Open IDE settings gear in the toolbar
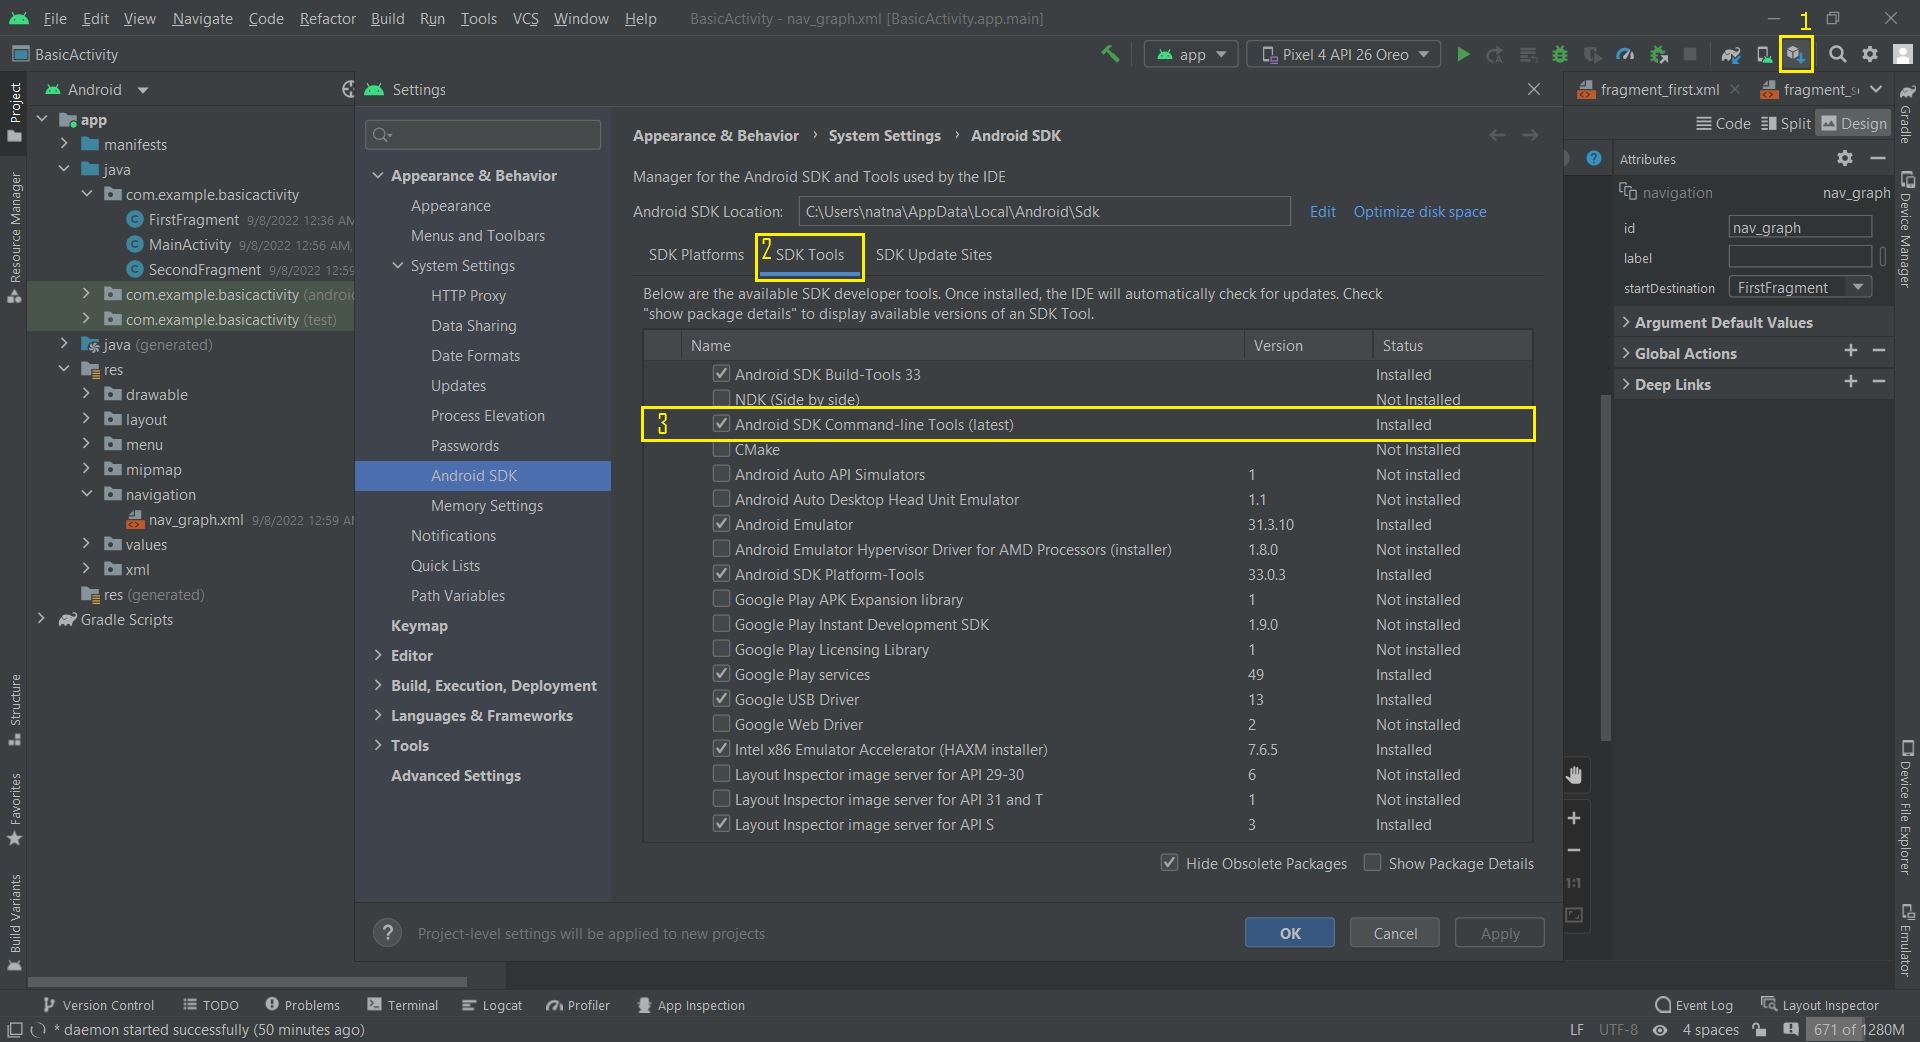The width and height of the screenshot is (1920, 1042). pyautogui.click(x=1870, y=55)
